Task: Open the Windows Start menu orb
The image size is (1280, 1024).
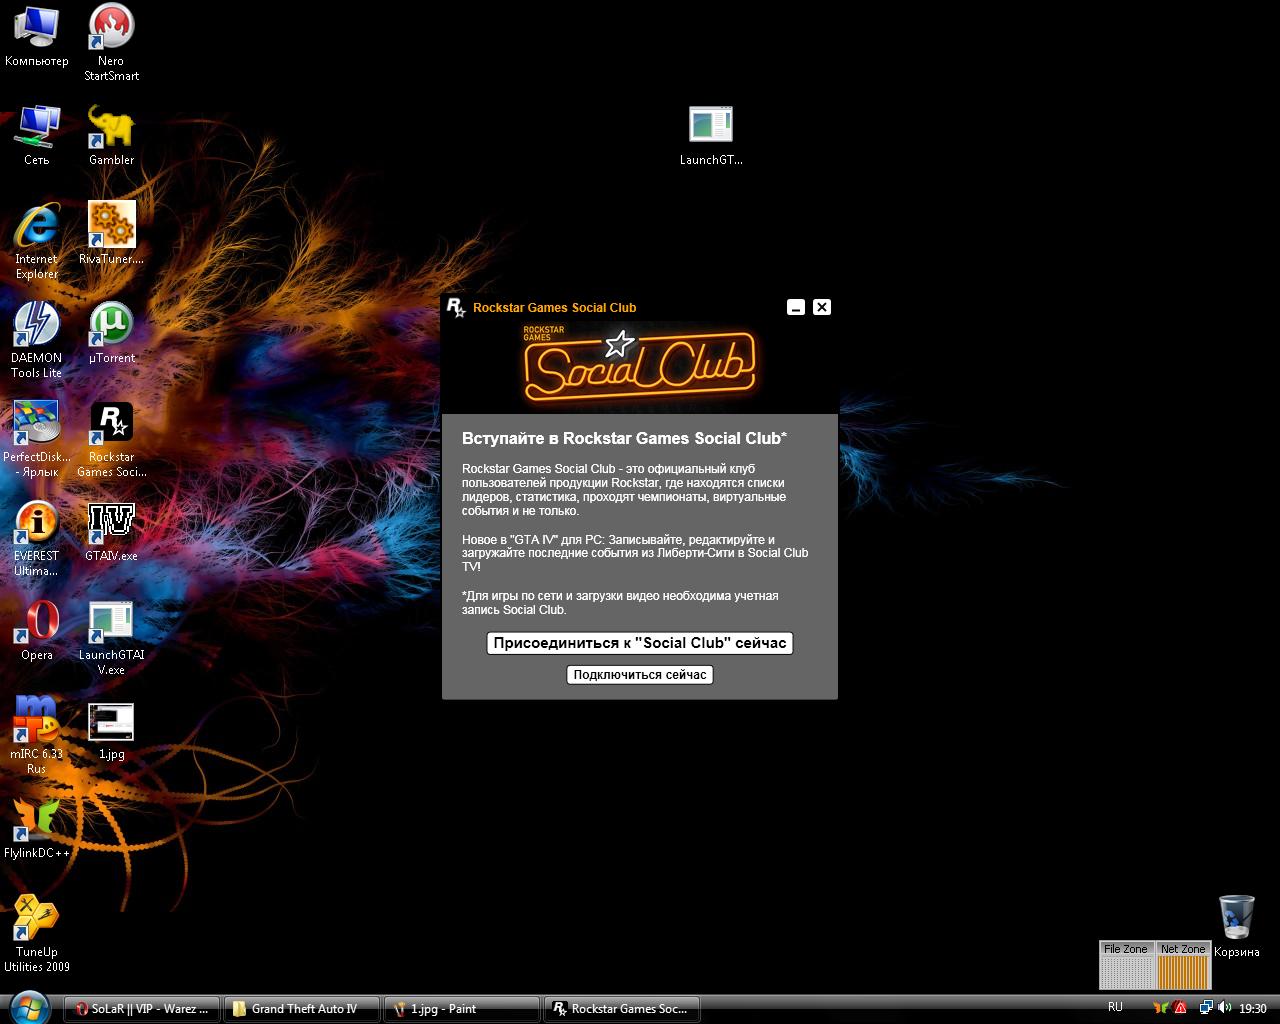Action: pos(28,1007)
